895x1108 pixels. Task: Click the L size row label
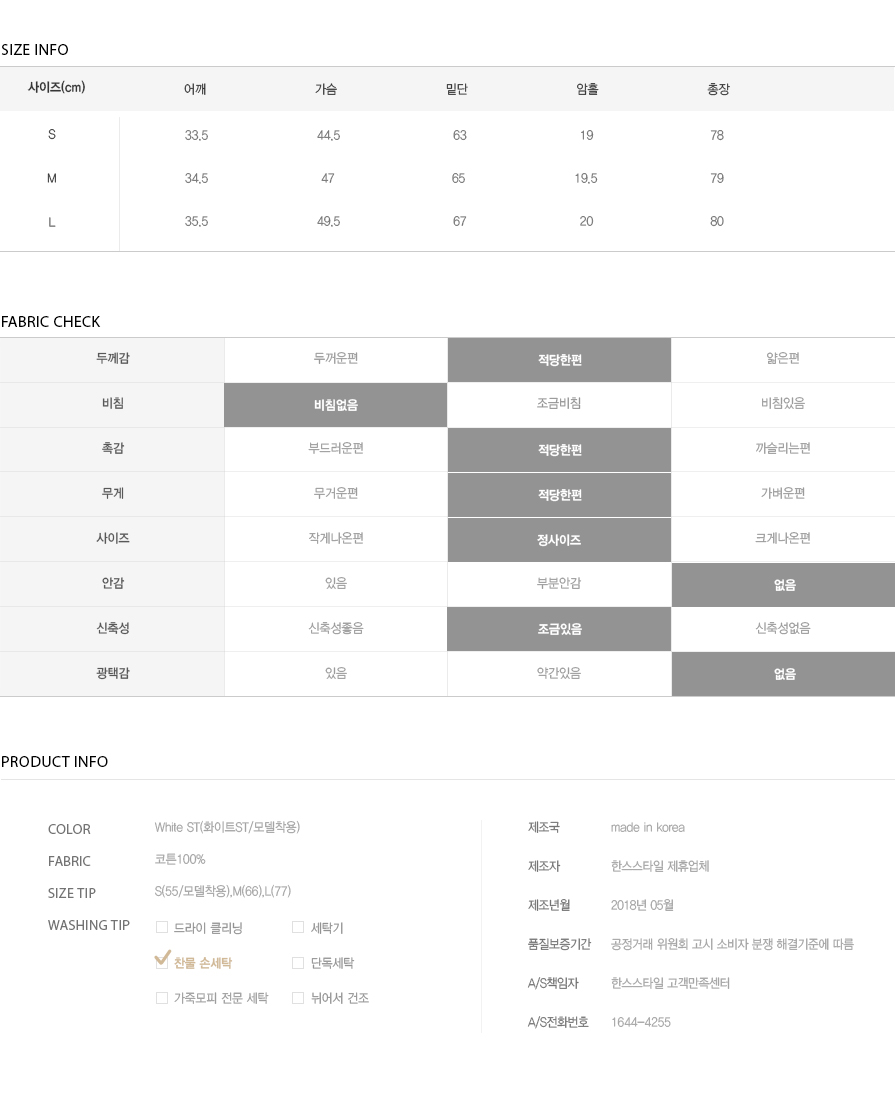(52, 222)
